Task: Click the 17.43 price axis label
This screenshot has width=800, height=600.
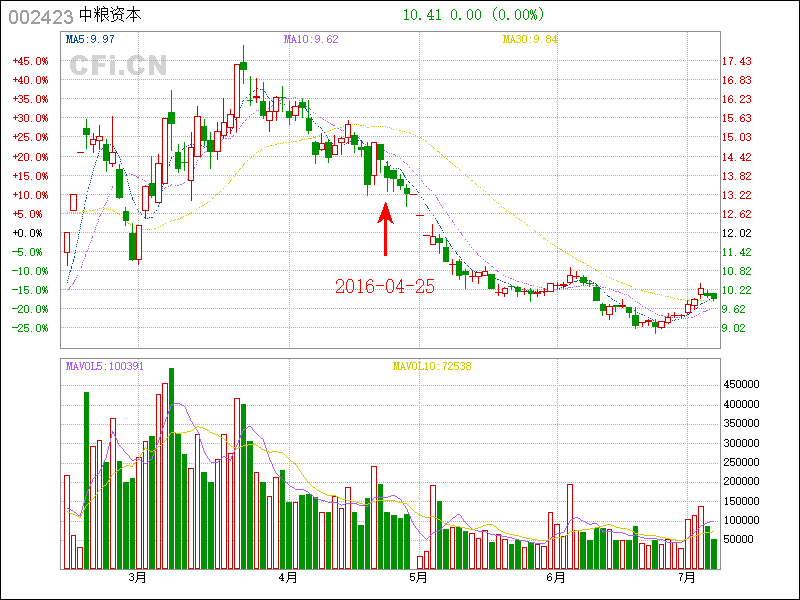Action: coord(737,61)
